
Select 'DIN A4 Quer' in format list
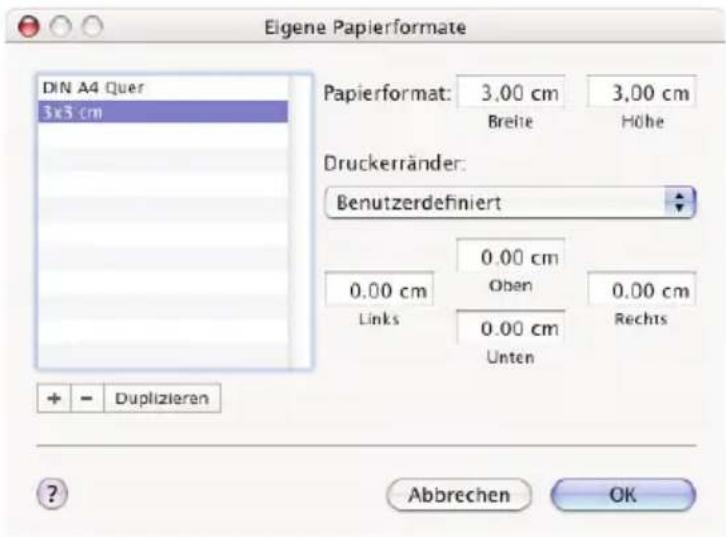163,87
